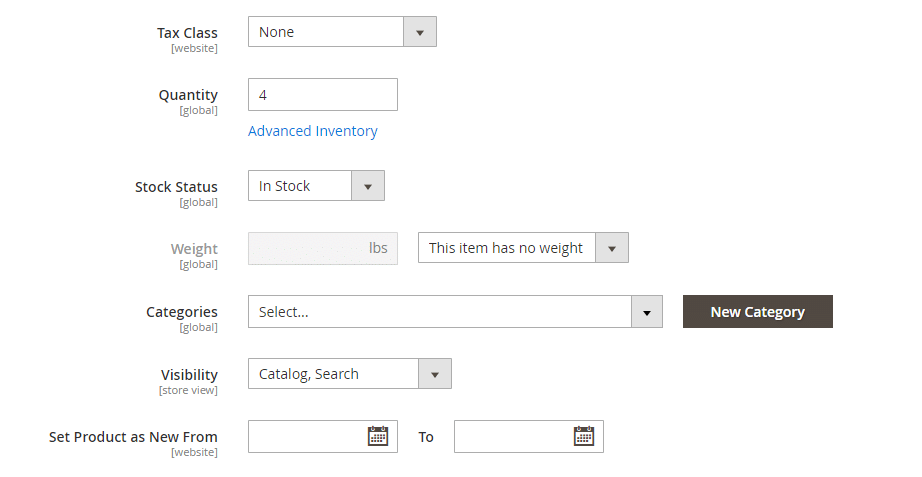Click the Stock Status field label

tap(176, 187)
